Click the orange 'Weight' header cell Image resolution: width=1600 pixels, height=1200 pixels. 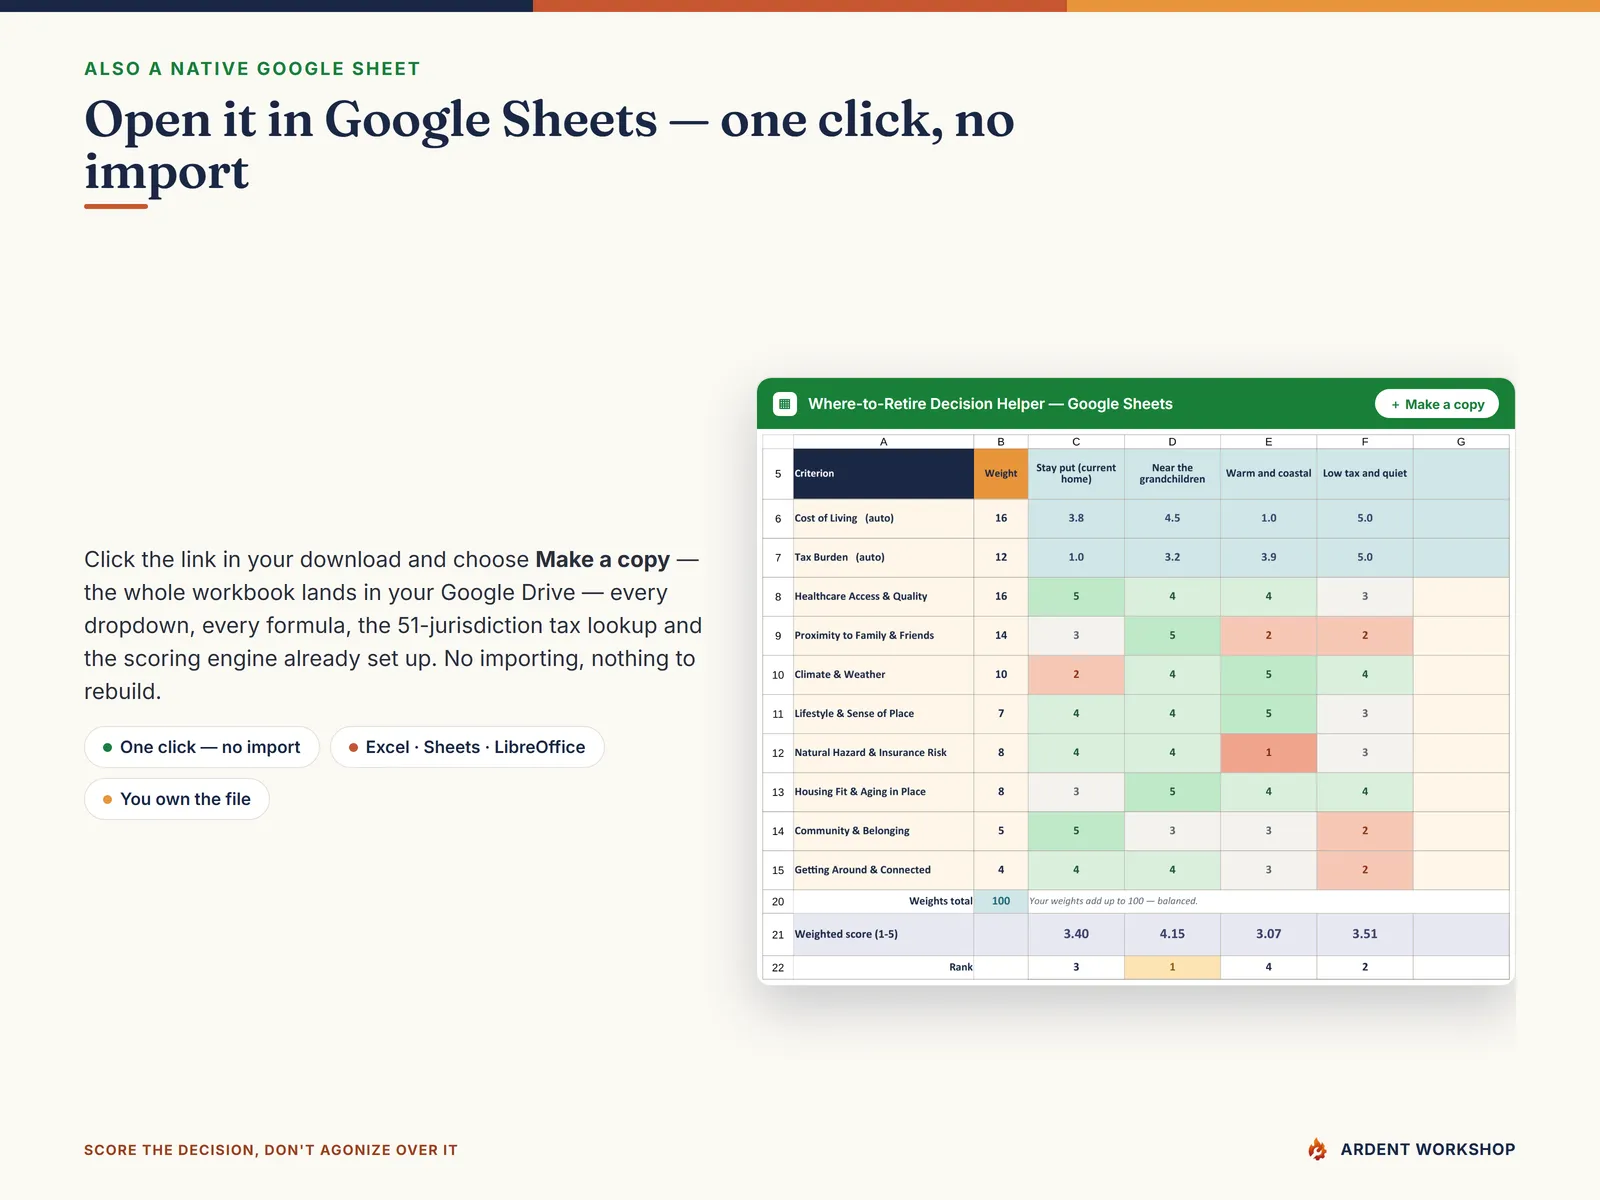[1001, 474]
